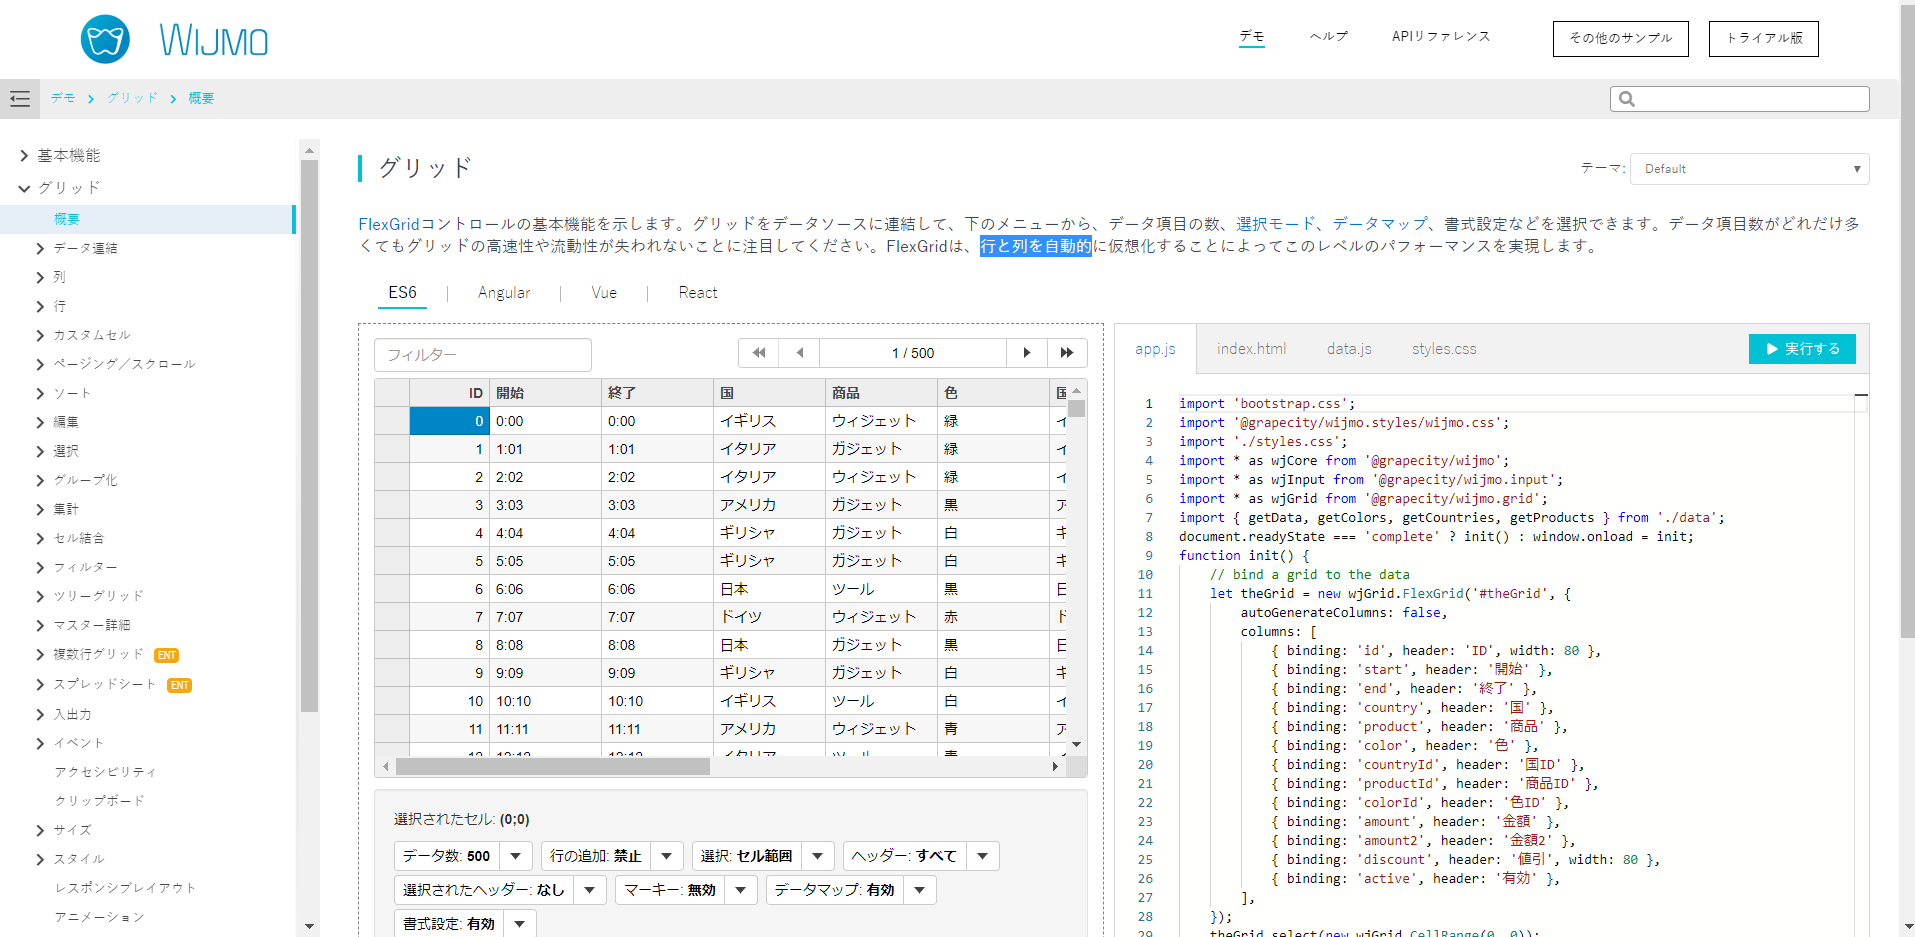Click the その他のサンプル button
Viewport: 1915px width, 937px height.
pyautogui.click(x=1621, y=39)
